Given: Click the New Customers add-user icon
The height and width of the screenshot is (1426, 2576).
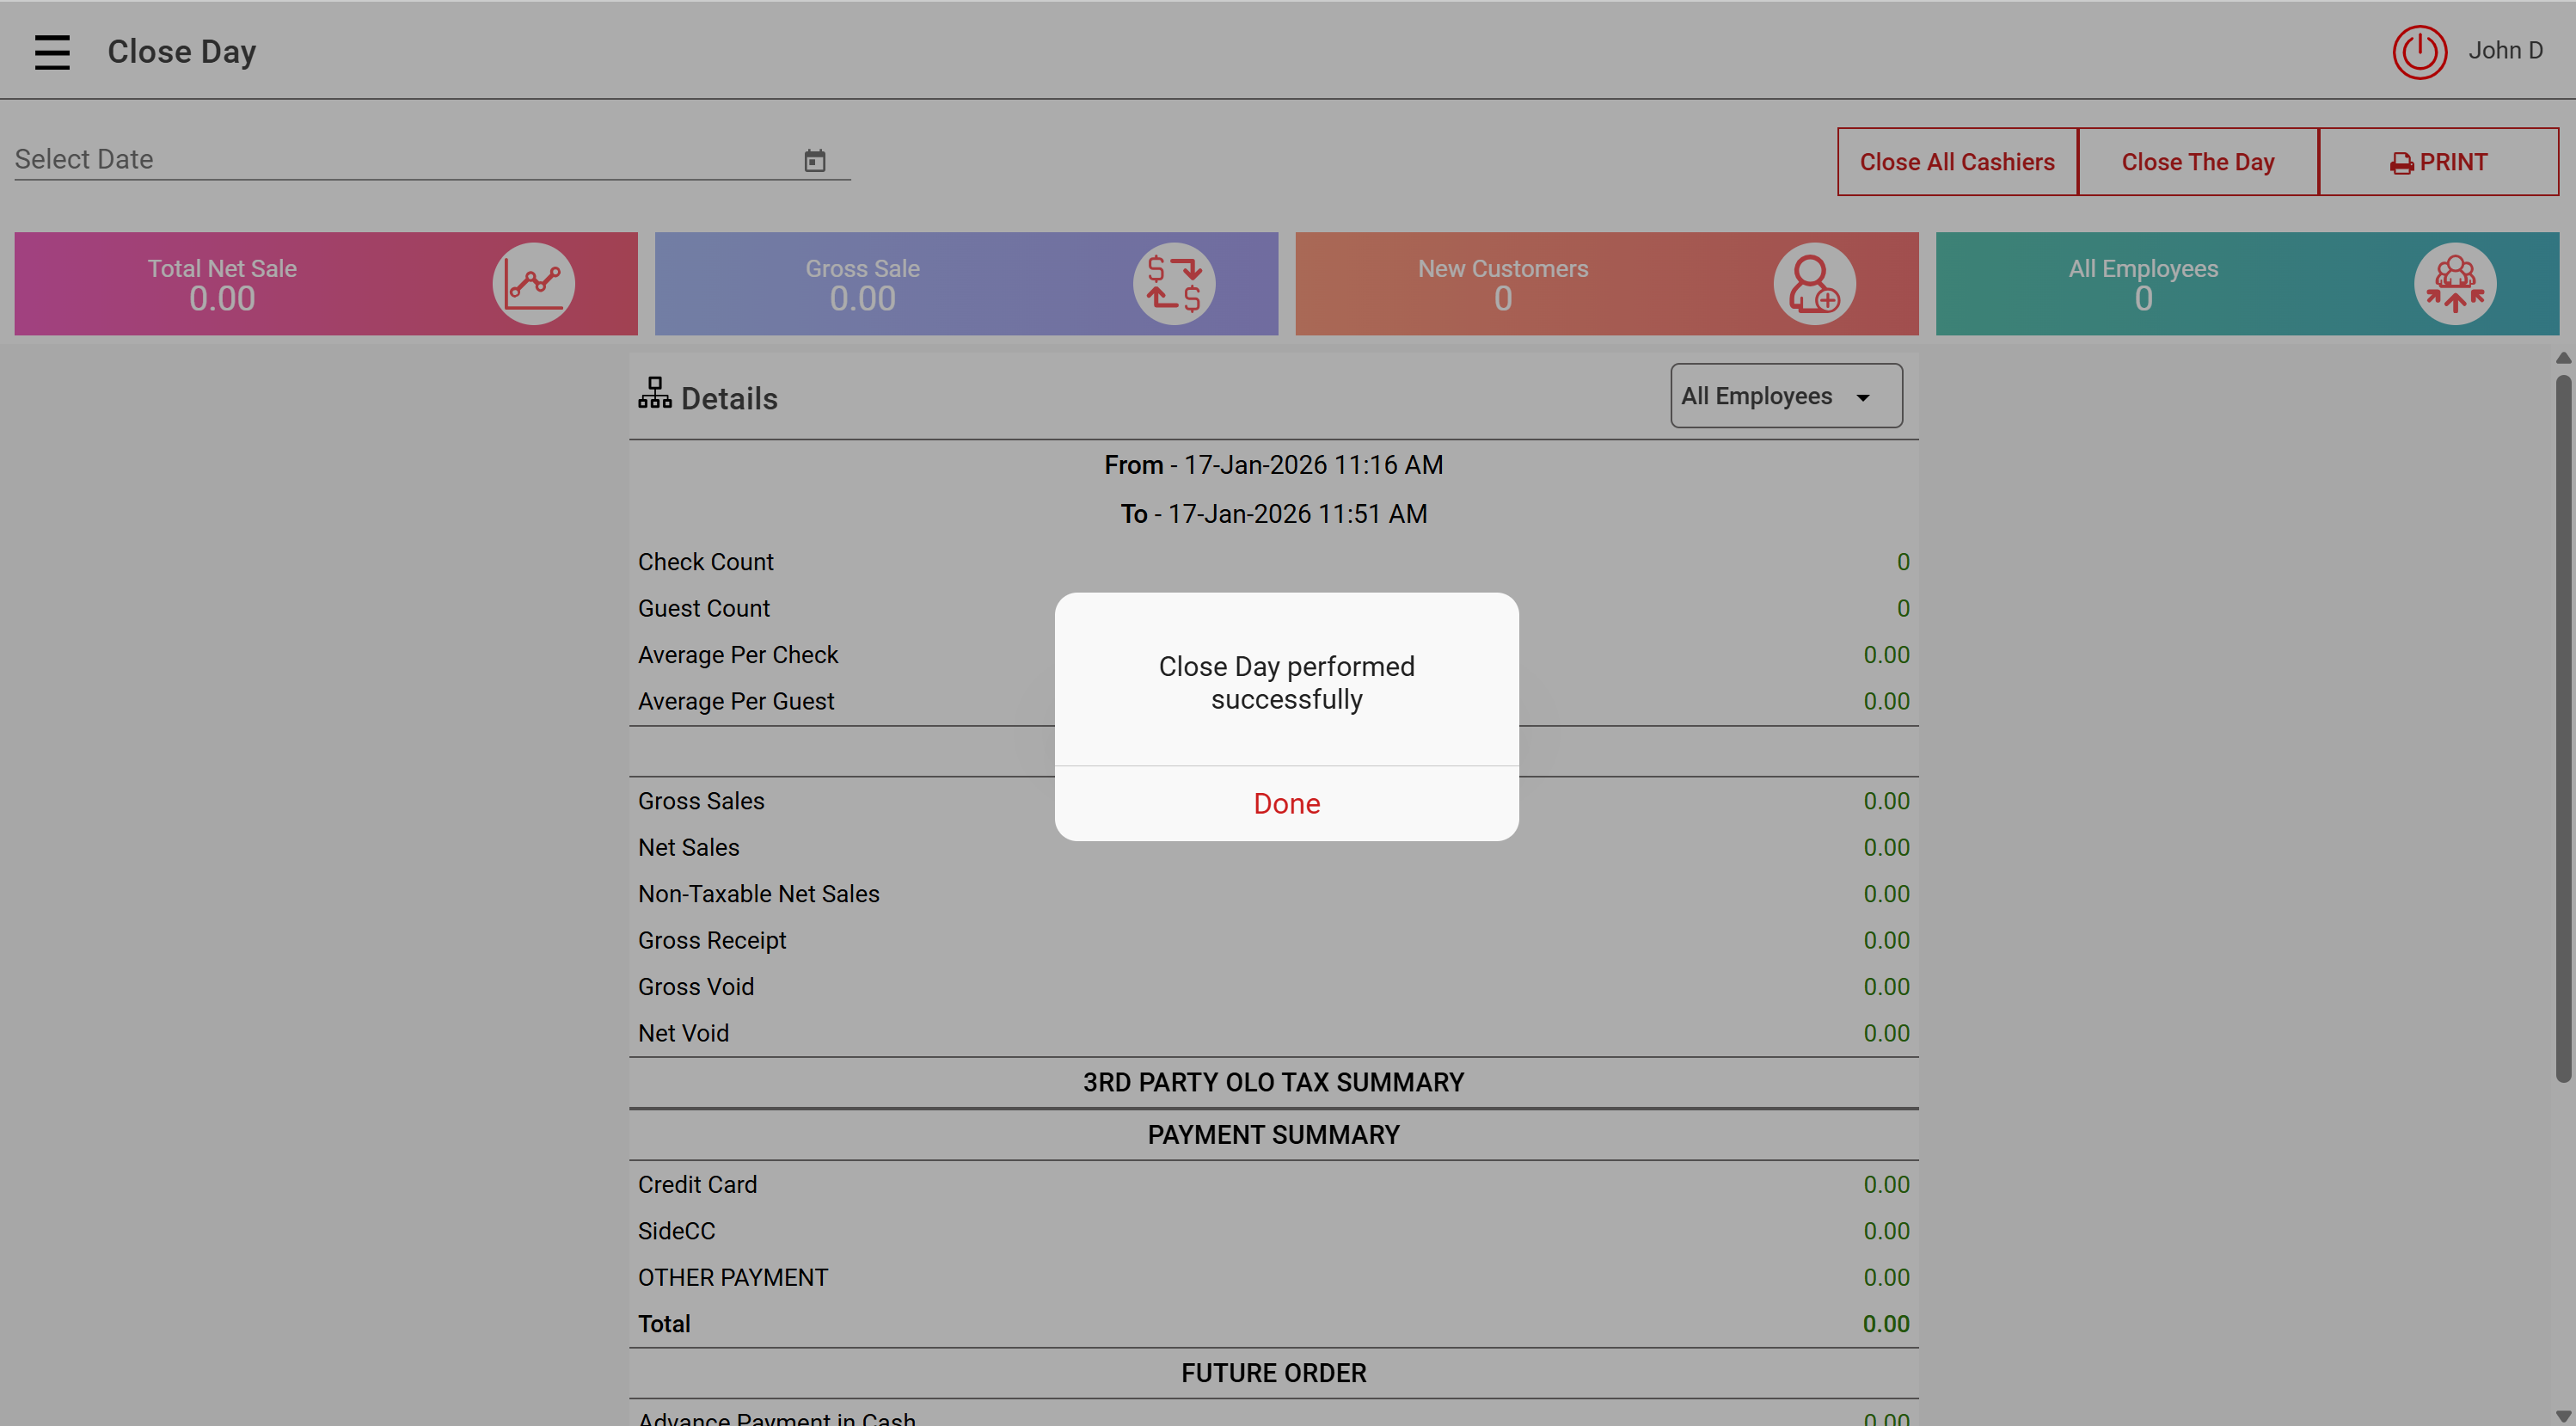Looking at the screenshot, I should pos(1814,284).
